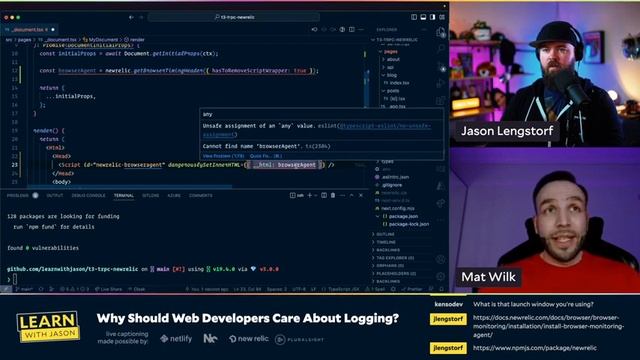
Task: Switch to the AZURE panel tab
Action: click(174, 196)
